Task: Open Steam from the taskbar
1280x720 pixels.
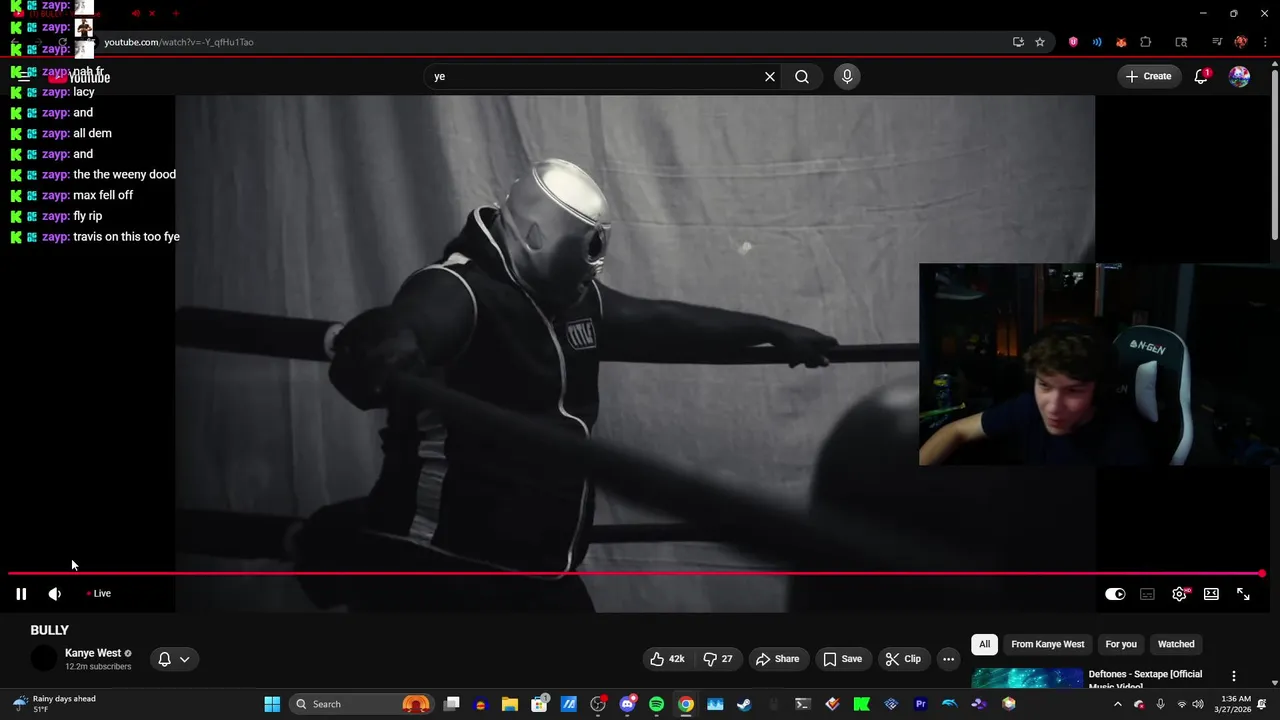Action: (744, 704)
